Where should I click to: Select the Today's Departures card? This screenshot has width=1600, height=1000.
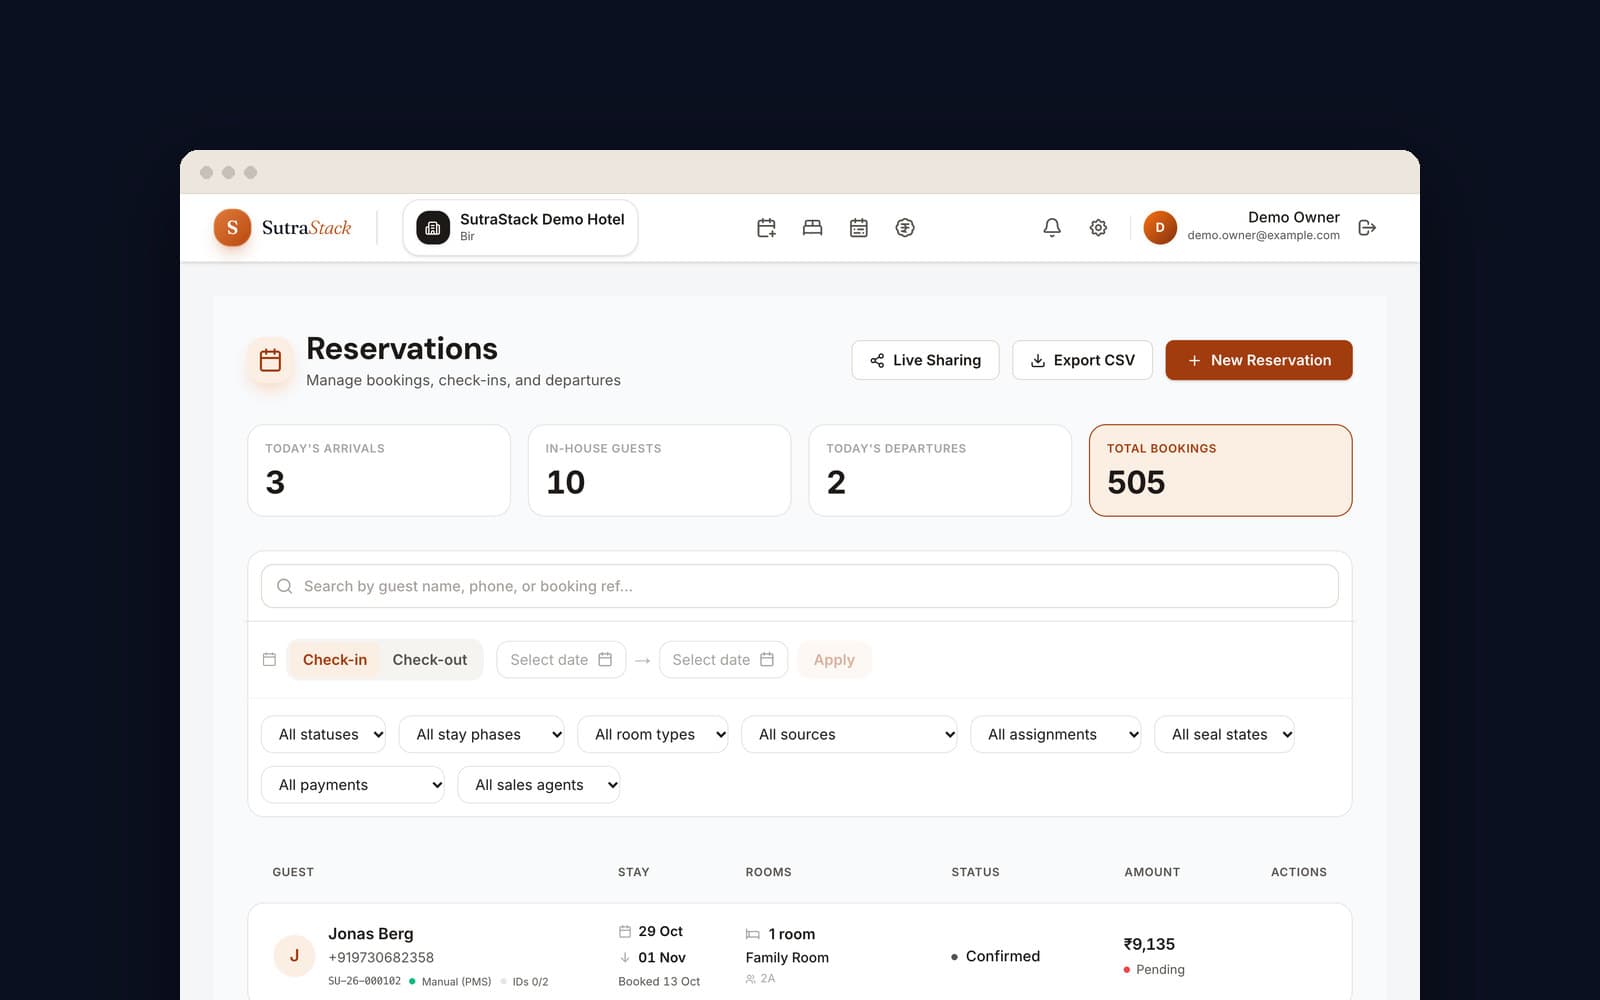click(x=940, y=471)
